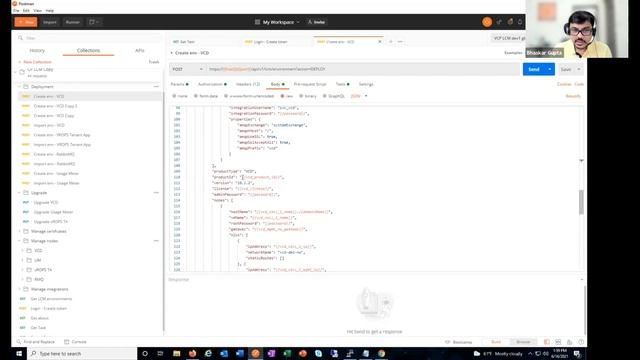The image size is (640, 360).
Task: Expand the RMQ subfolder
Action: coord(22,280)
